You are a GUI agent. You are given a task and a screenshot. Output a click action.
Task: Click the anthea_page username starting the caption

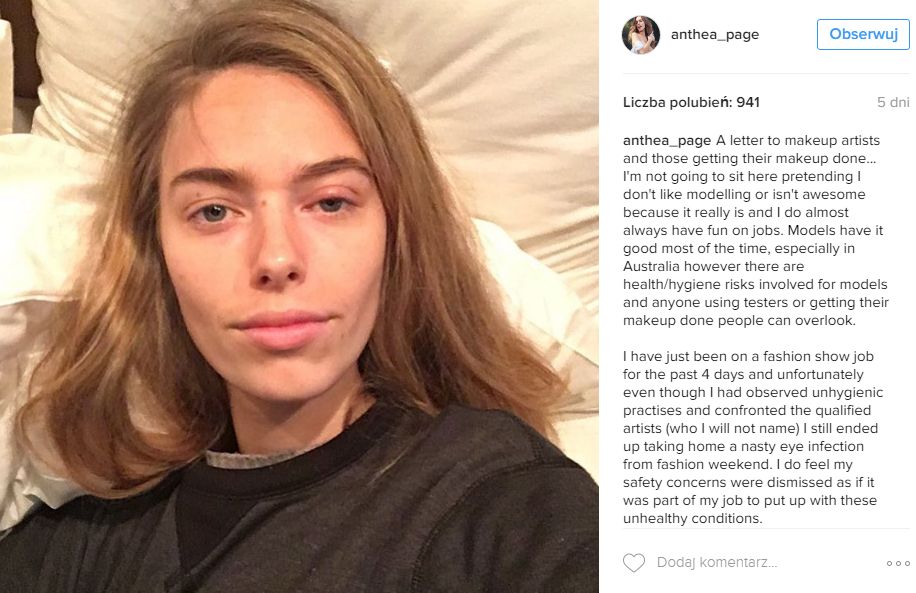[667, 140]
